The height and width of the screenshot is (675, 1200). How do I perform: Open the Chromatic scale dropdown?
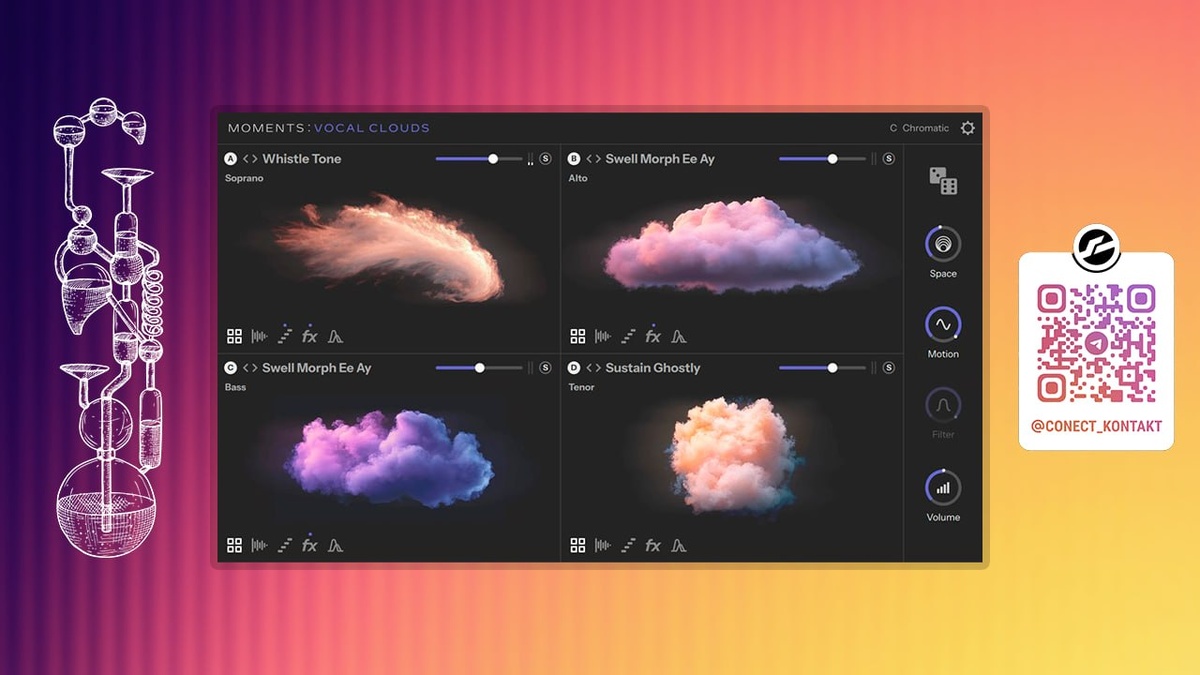pos(925,128)
